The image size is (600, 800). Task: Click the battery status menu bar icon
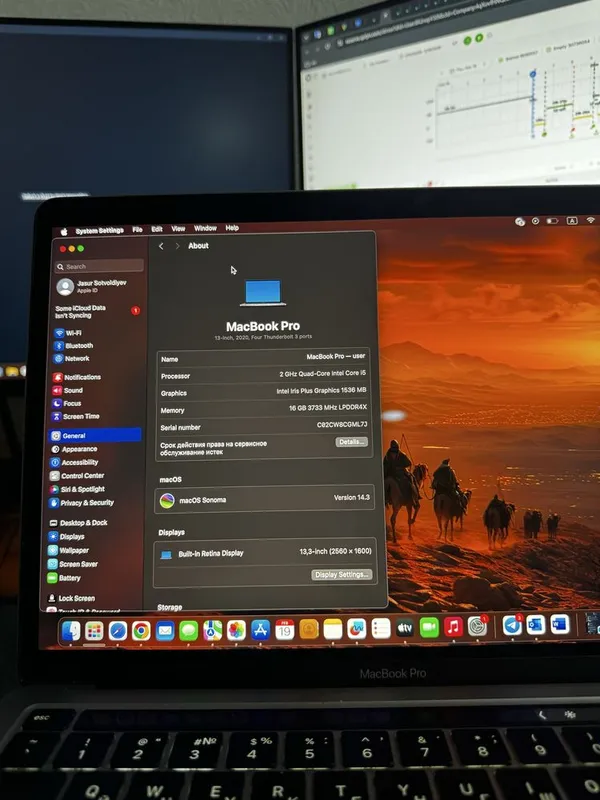point(552,221)
